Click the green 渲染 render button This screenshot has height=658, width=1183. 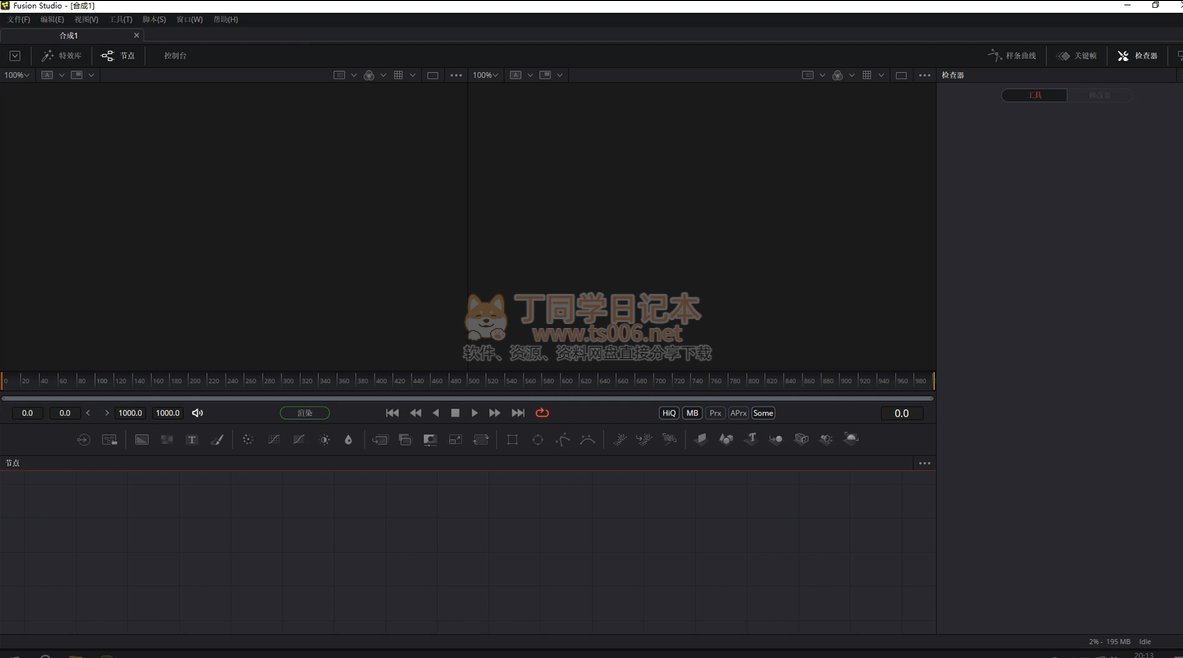[x=304, y=413]
